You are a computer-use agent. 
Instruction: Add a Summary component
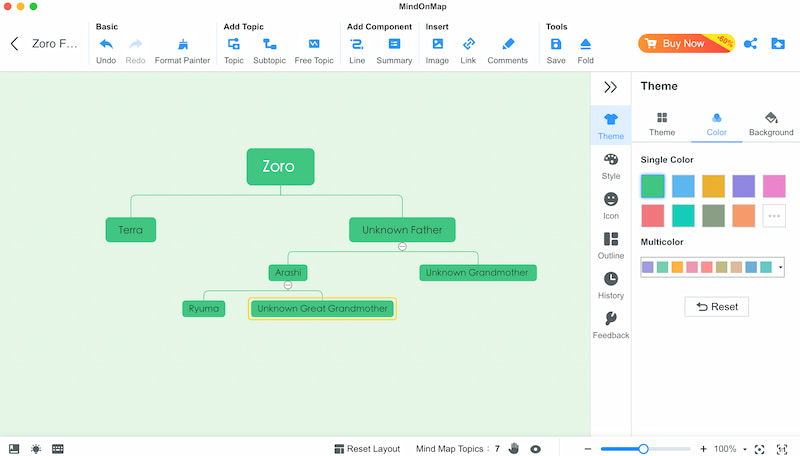tap(394, 50)
